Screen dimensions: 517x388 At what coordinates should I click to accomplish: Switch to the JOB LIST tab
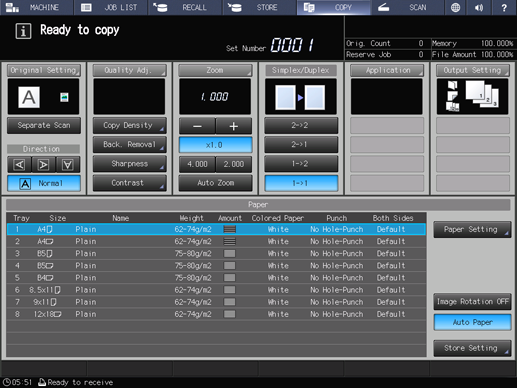[x=111, y=7]
